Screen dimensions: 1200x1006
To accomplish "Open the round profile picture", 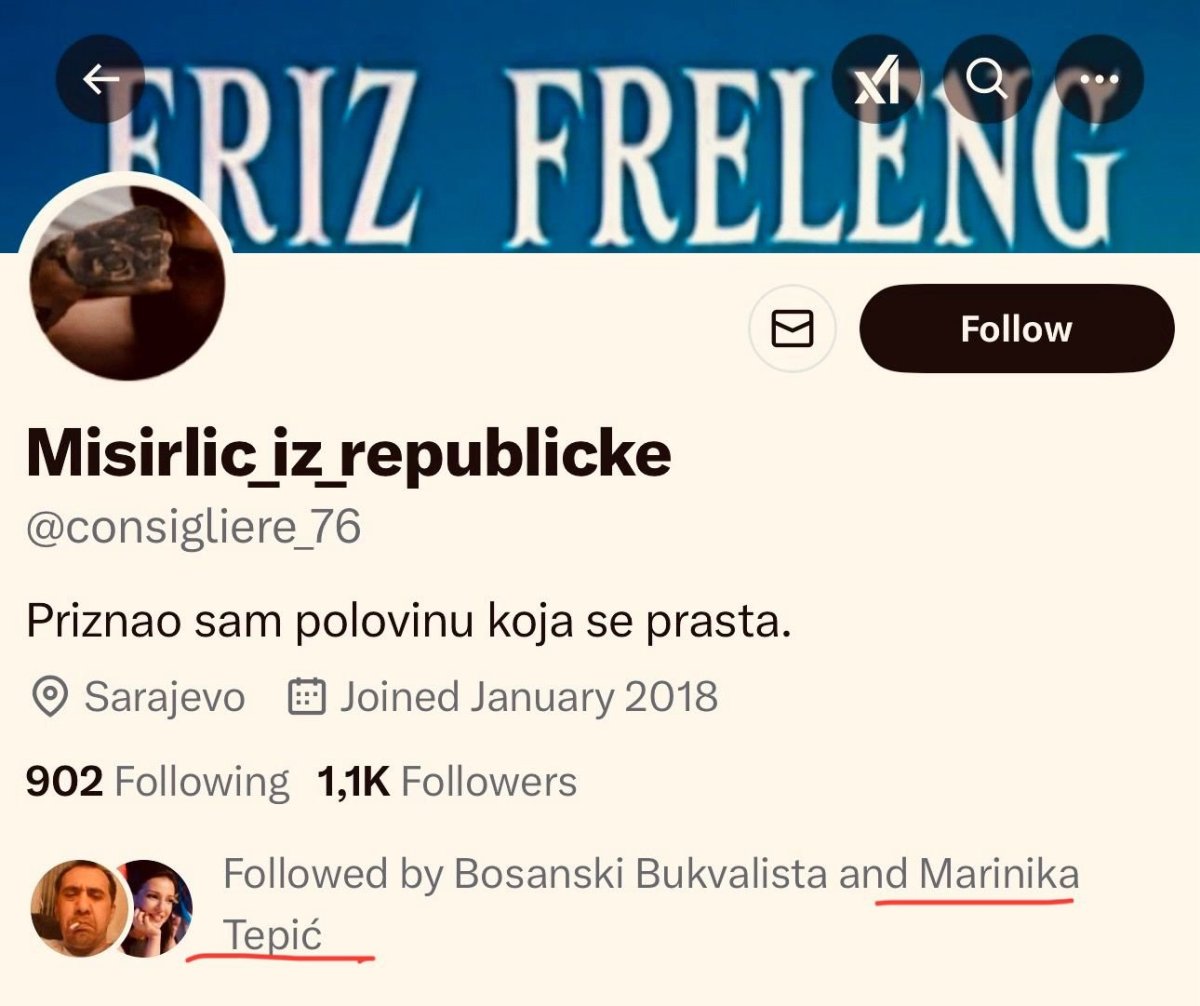I will 127,282.
